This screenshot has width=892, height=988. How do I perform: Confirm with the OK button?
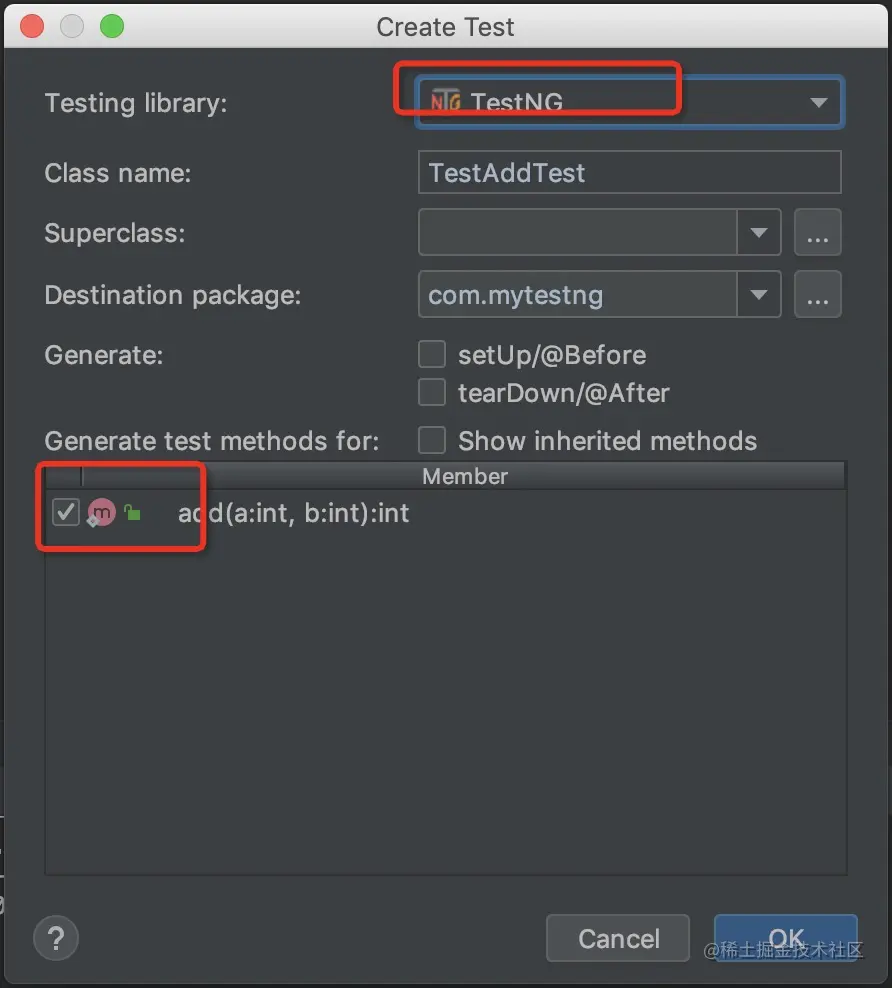[786, 938]
